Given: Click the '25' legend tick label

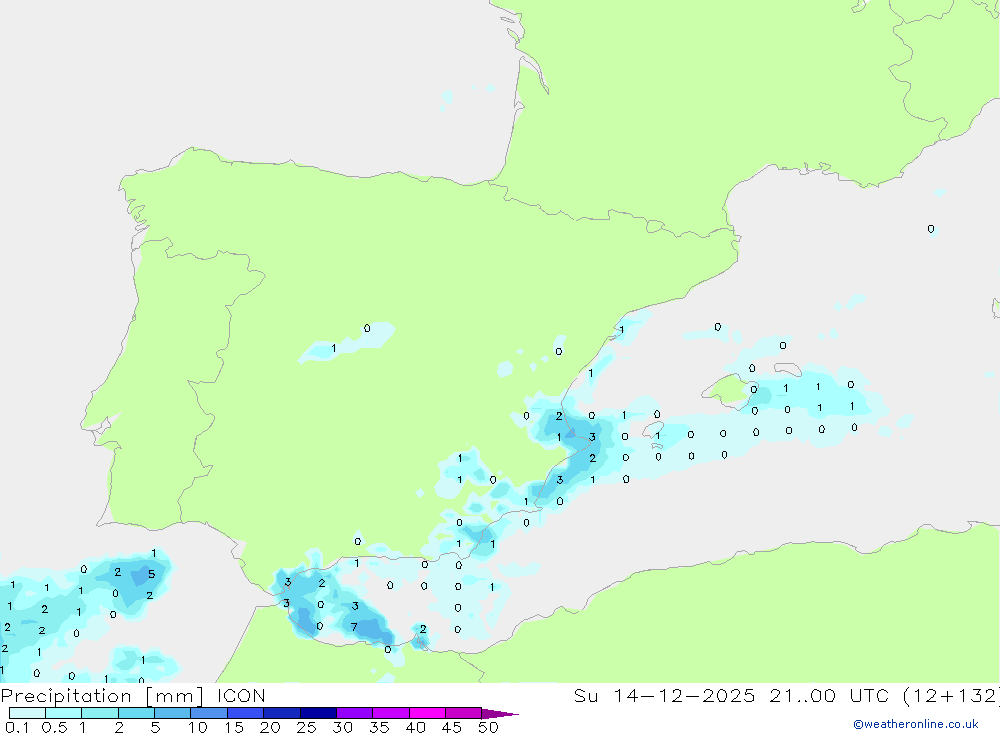Looking at the screenshot, I should pos(307,727).
